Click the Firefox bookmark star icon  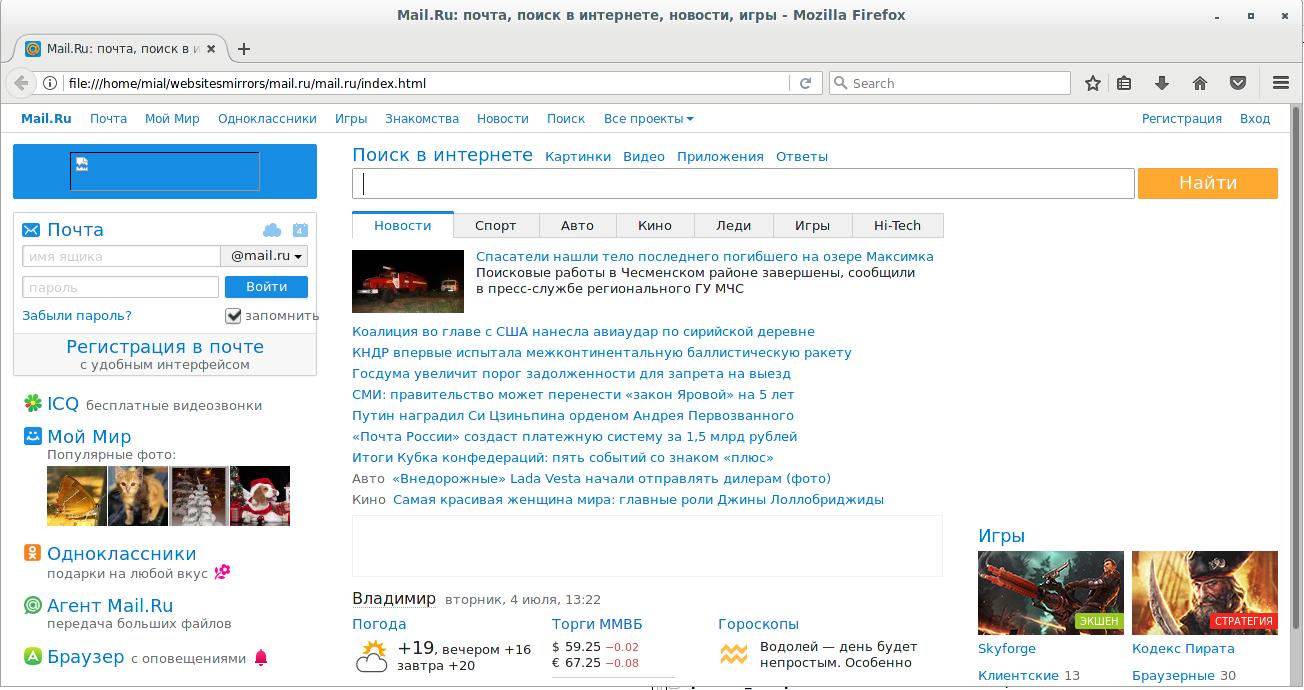1093,83
